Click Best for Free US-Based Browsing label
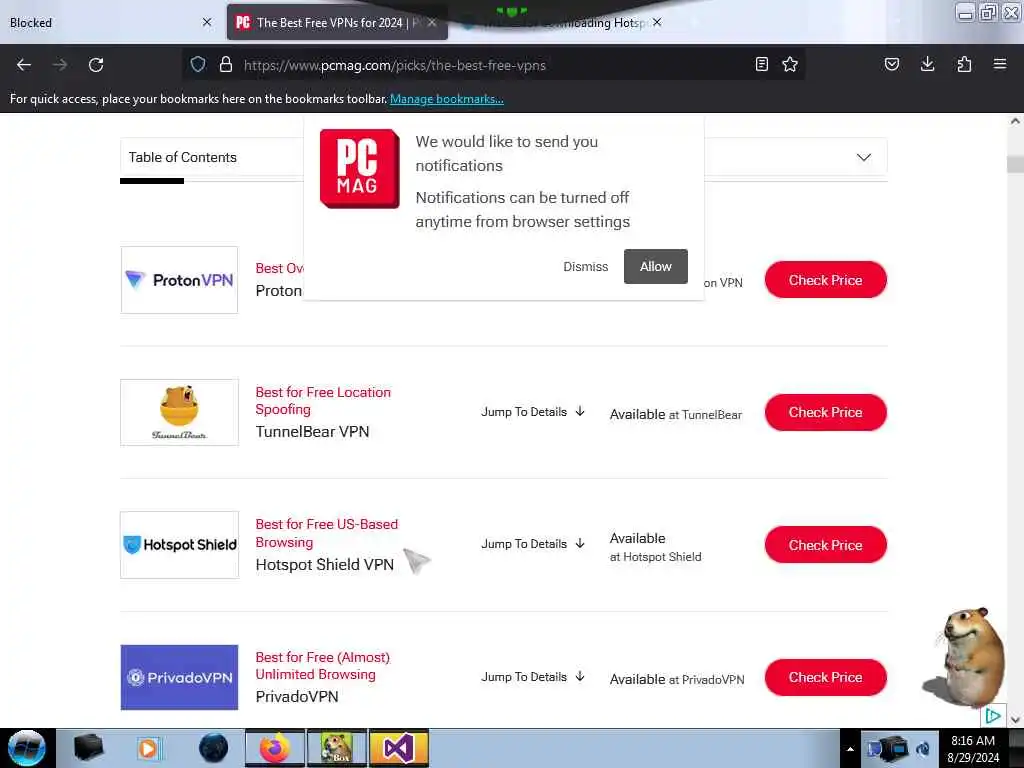1024x768 pixels. click(x=327, y=533)
